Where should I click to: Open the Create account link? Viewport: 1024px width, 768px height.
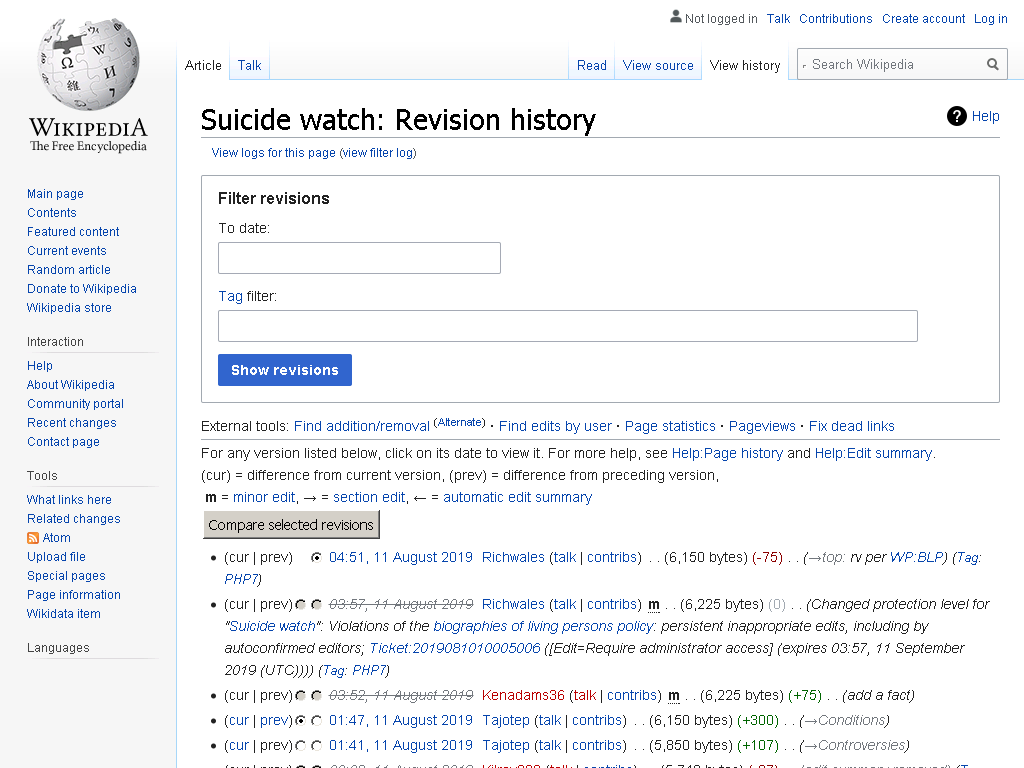pos(923,19)
